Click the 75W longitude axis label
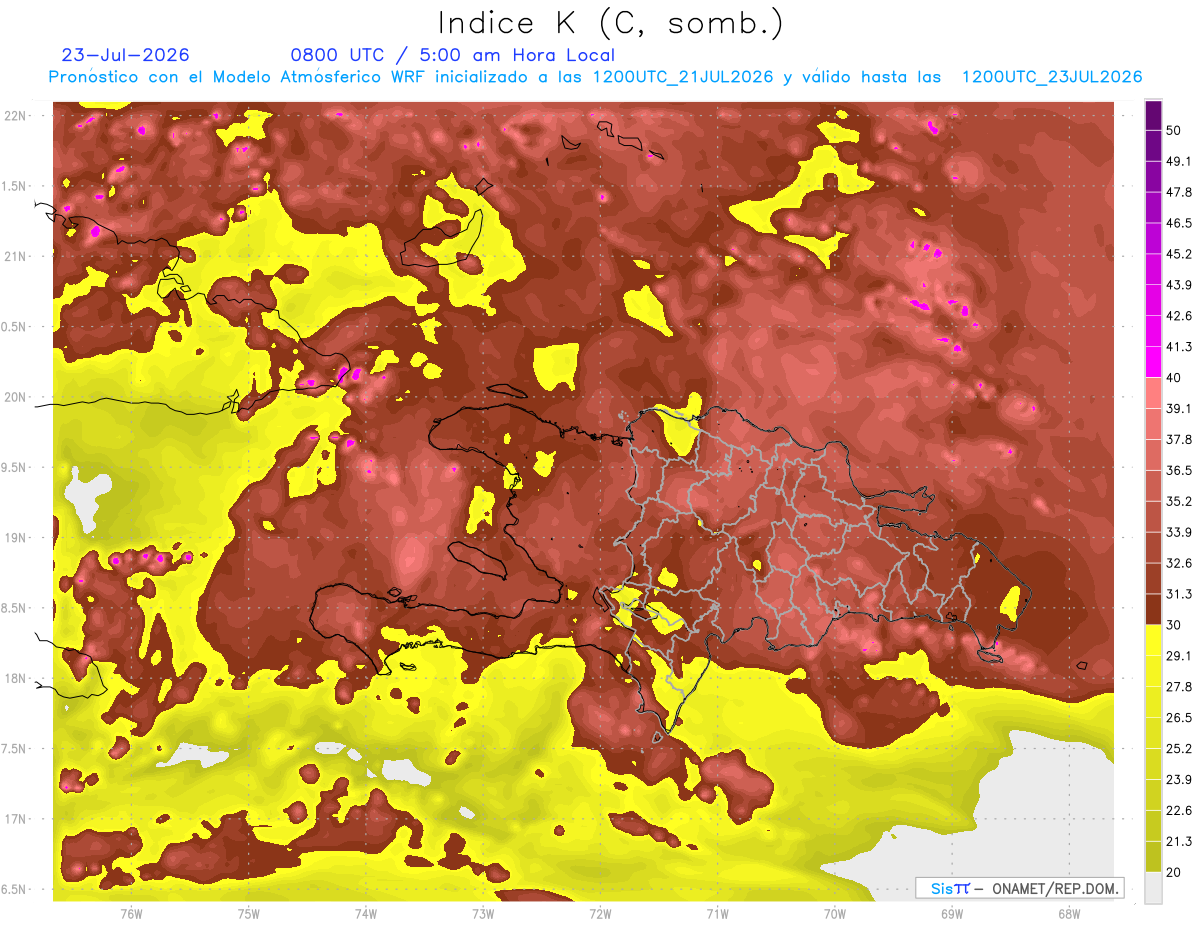The width and height of the screenshot is (1200, 927). pyautogui.click(x=248, y=913)
